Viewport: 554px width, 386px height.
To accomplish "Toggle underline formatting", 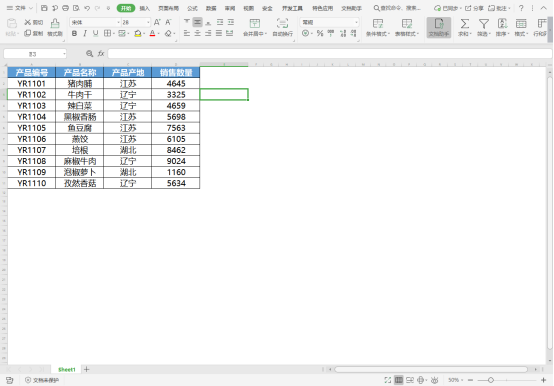I will [95, 33].
